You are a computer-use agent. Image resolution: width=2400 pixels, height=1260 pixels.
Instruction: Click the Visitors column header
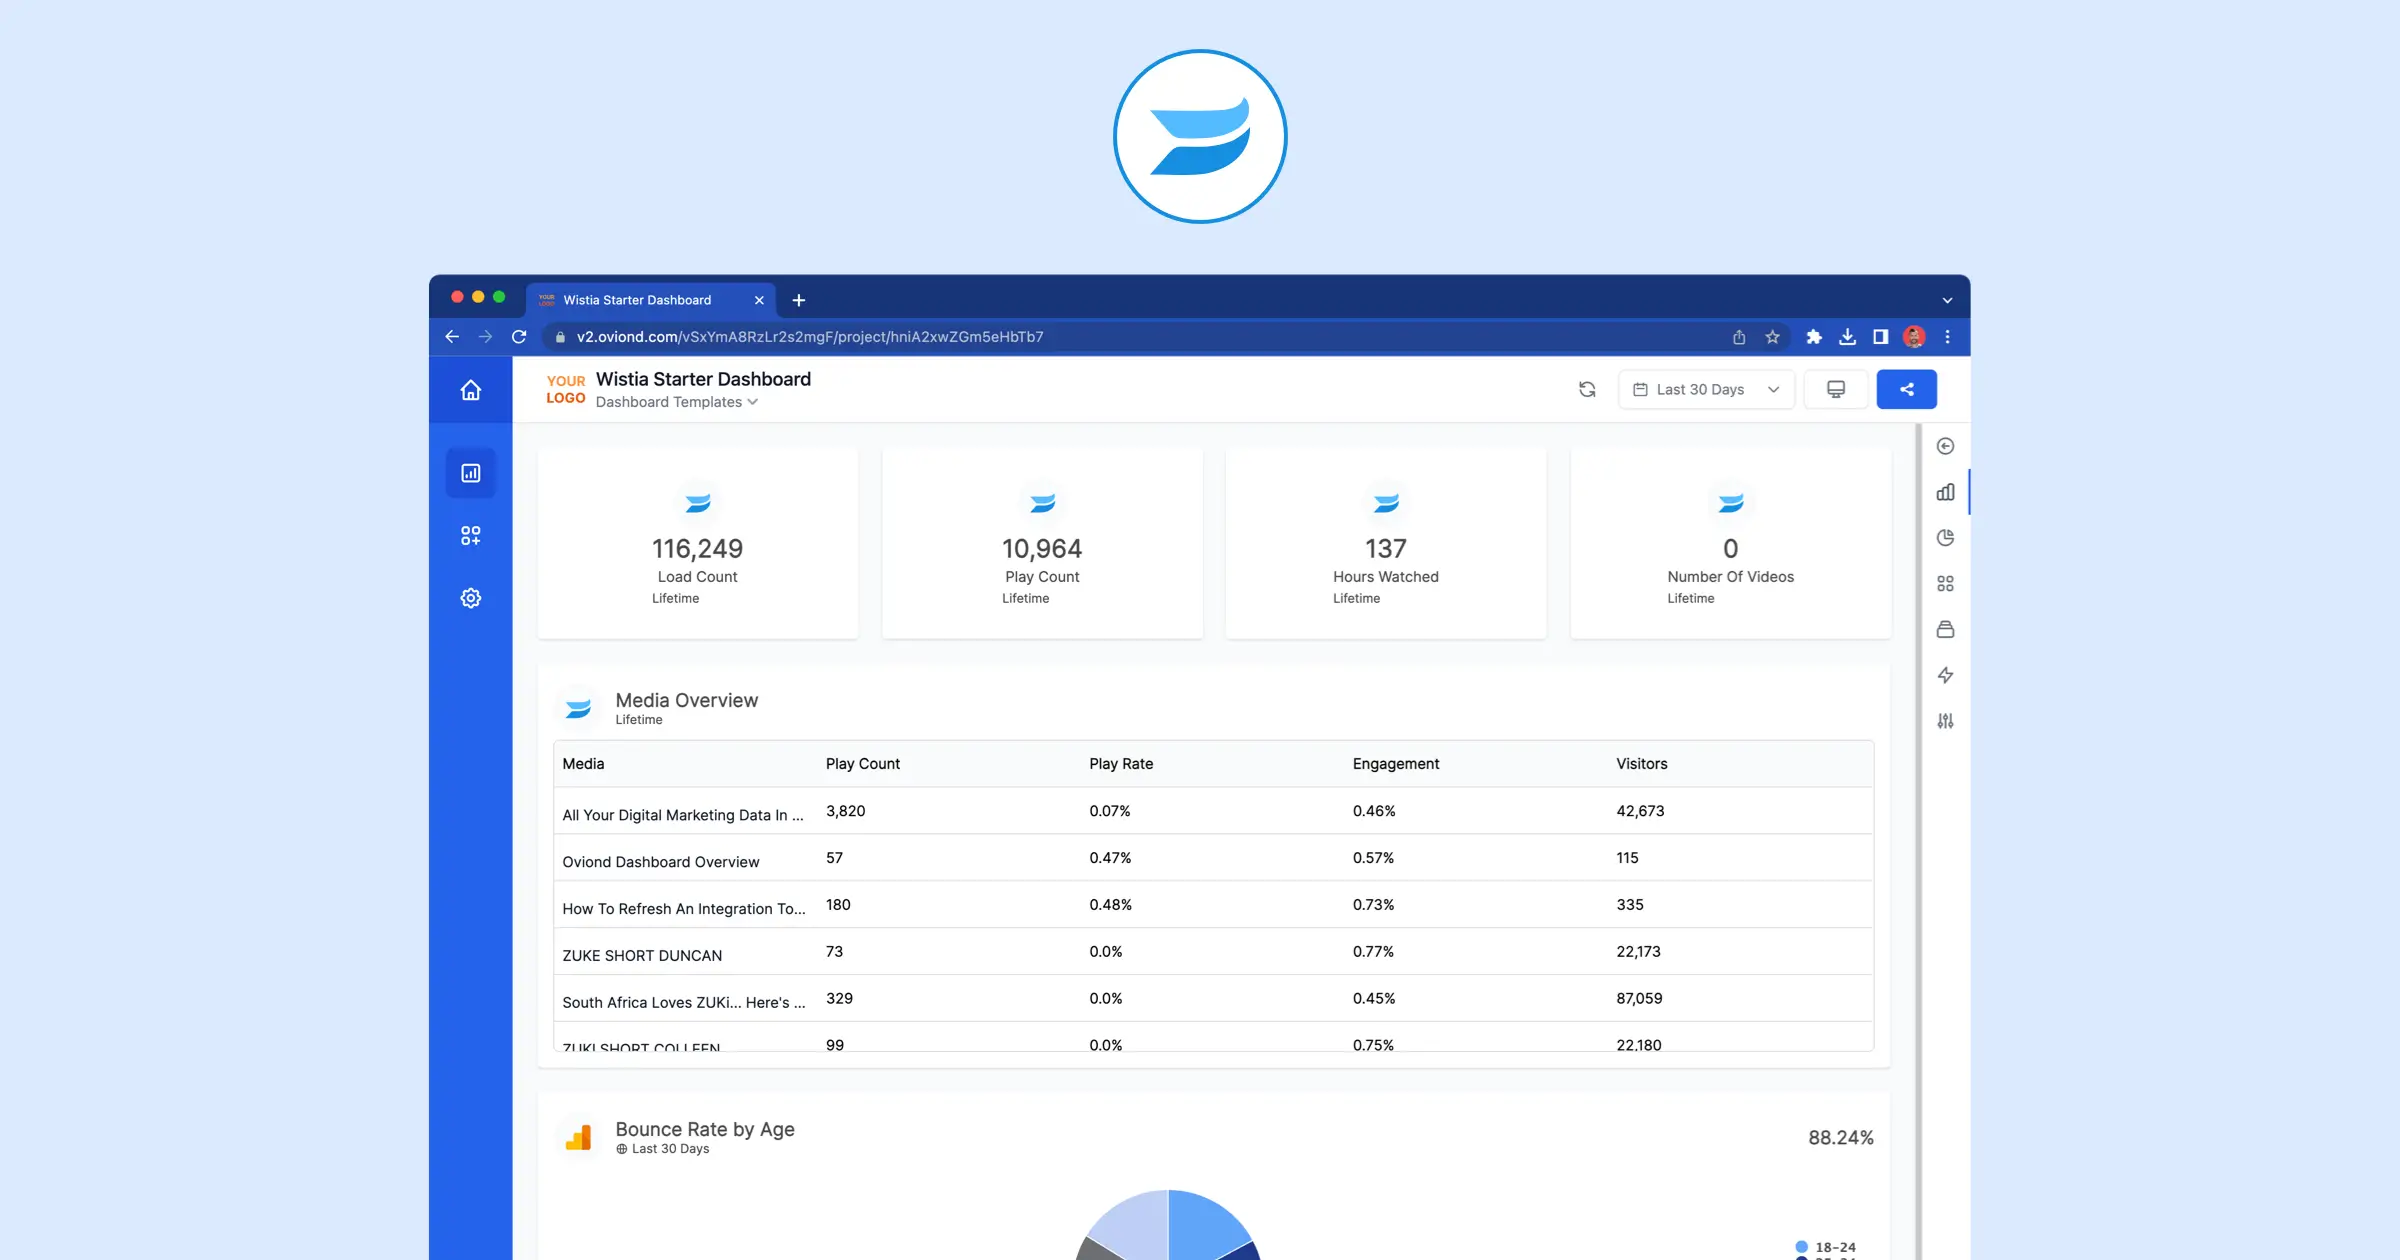1642,764
